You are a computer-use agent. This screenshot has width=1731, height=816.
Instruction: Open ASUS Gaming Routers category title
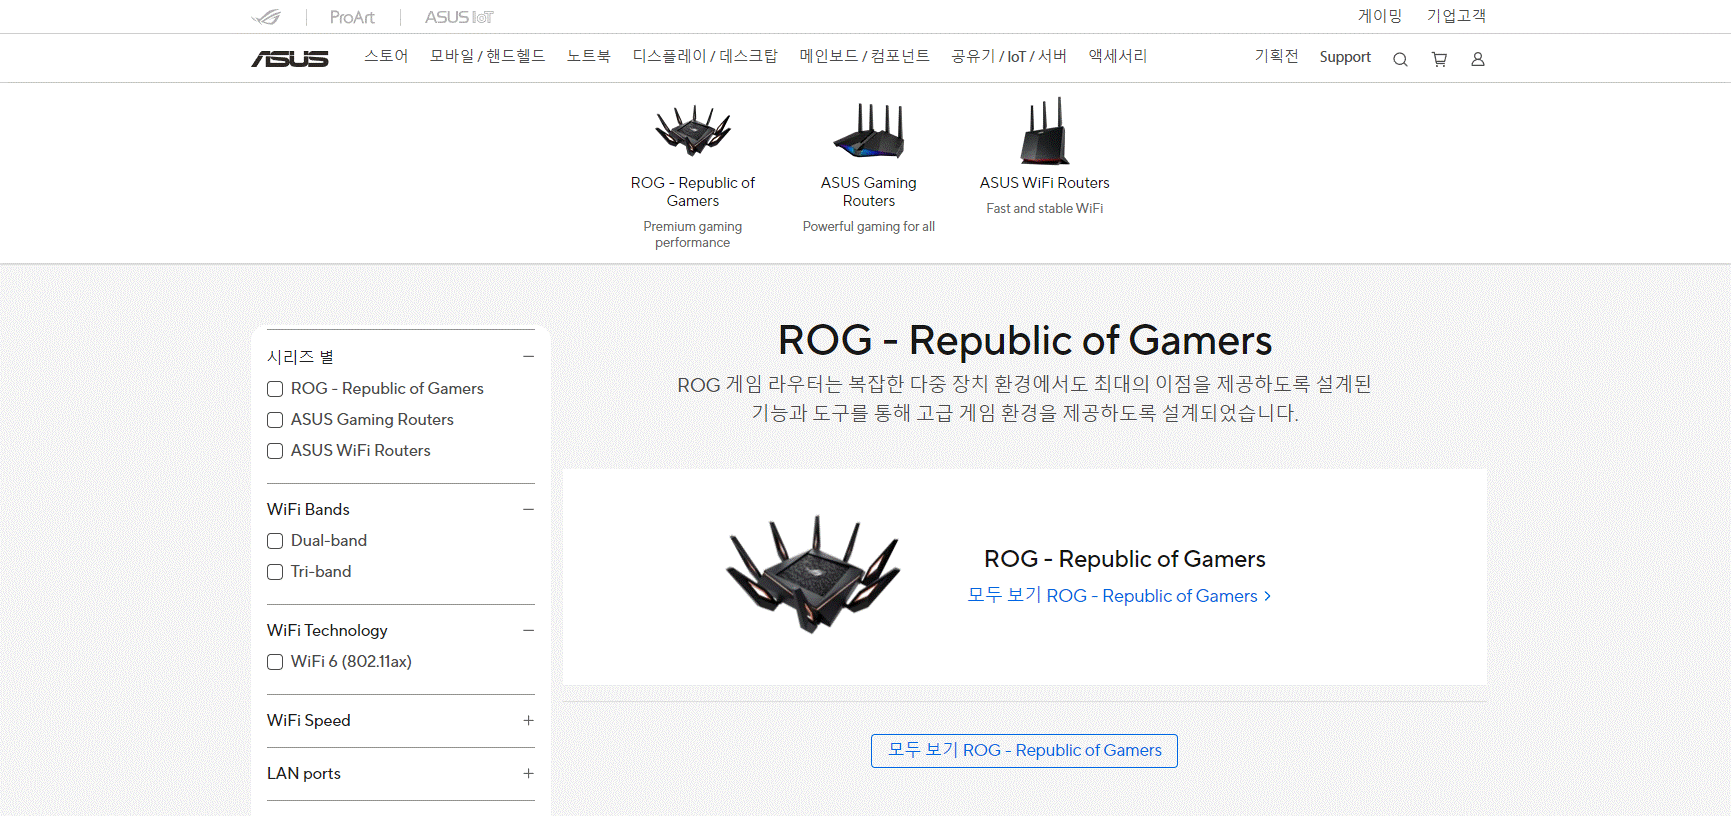[869, 191]
